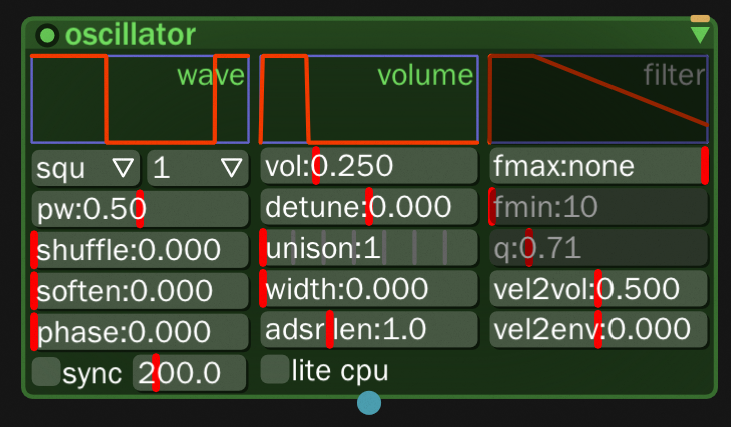Enable the sync checkbox
731x427 pixels.
(x=46, y=372)
